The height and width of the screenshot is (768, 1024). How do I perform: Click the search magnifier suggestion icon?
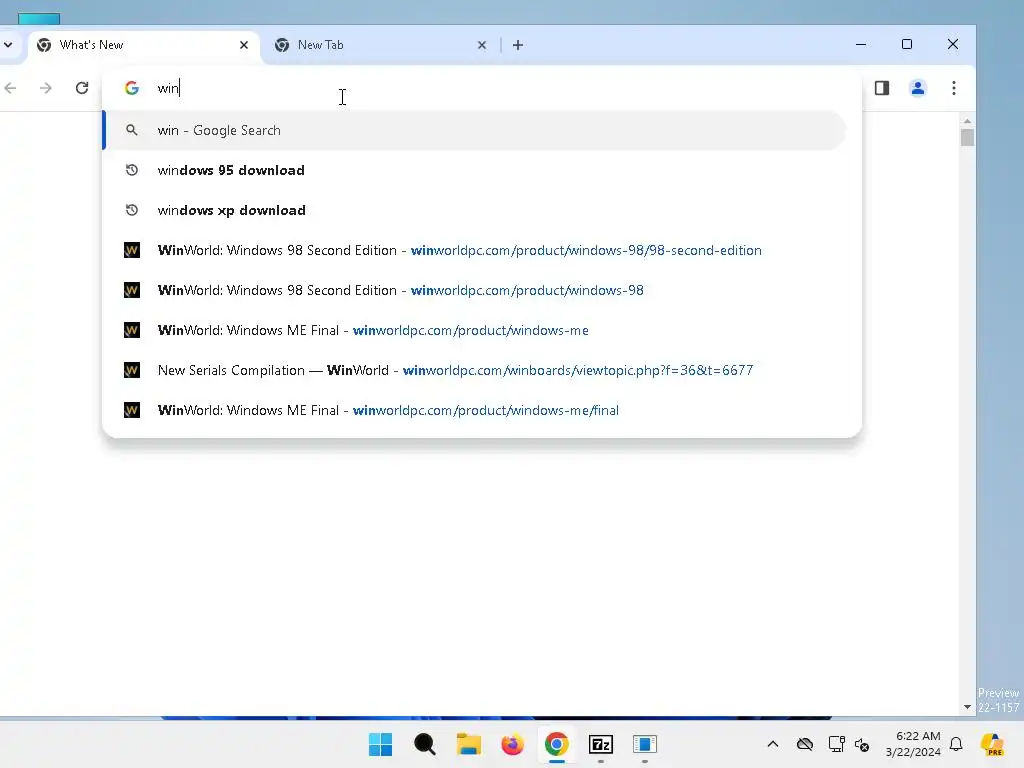pos(132,130)
